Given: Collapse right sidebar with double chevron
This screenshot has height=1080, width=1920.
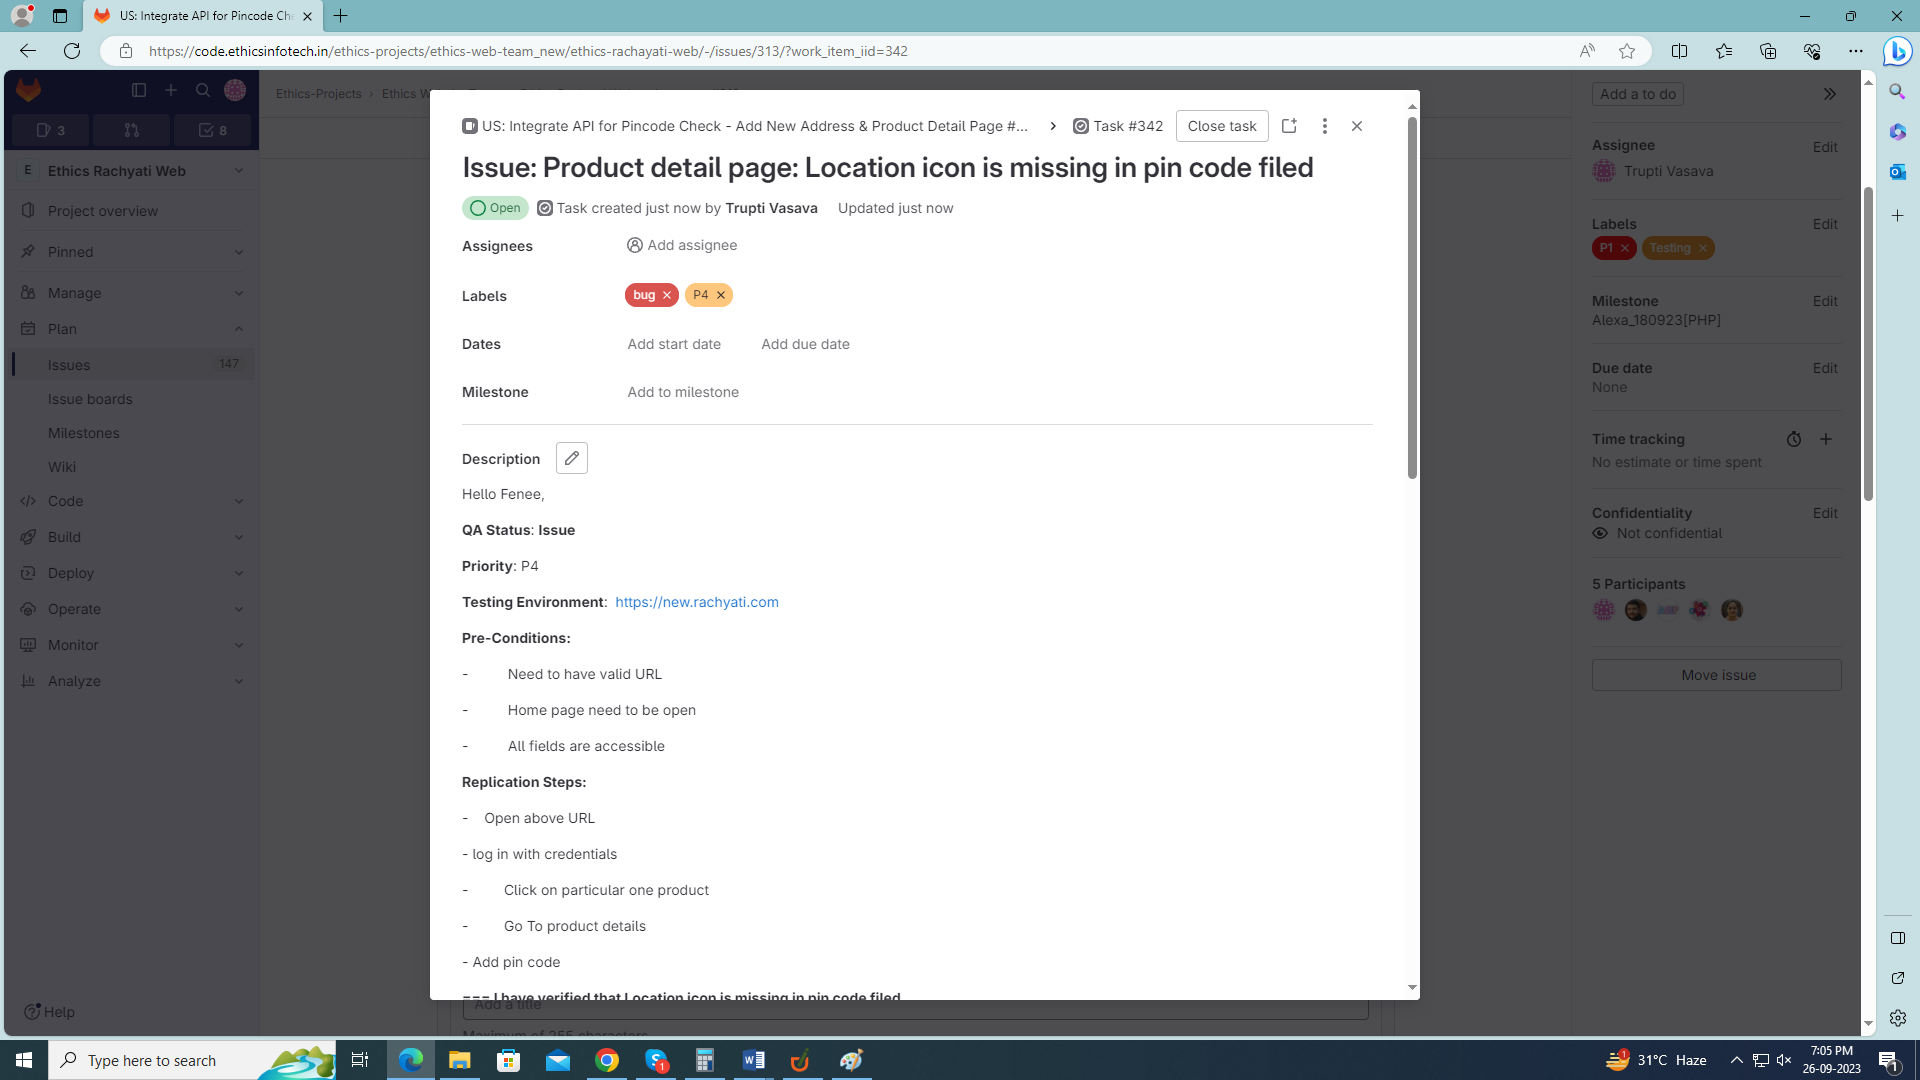Looking at the screenshot, I should point(1829,94).
